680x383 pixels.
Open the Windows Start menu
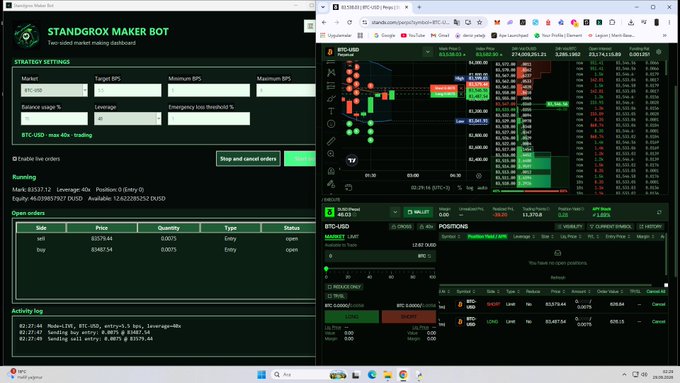(x=262, y=375)
